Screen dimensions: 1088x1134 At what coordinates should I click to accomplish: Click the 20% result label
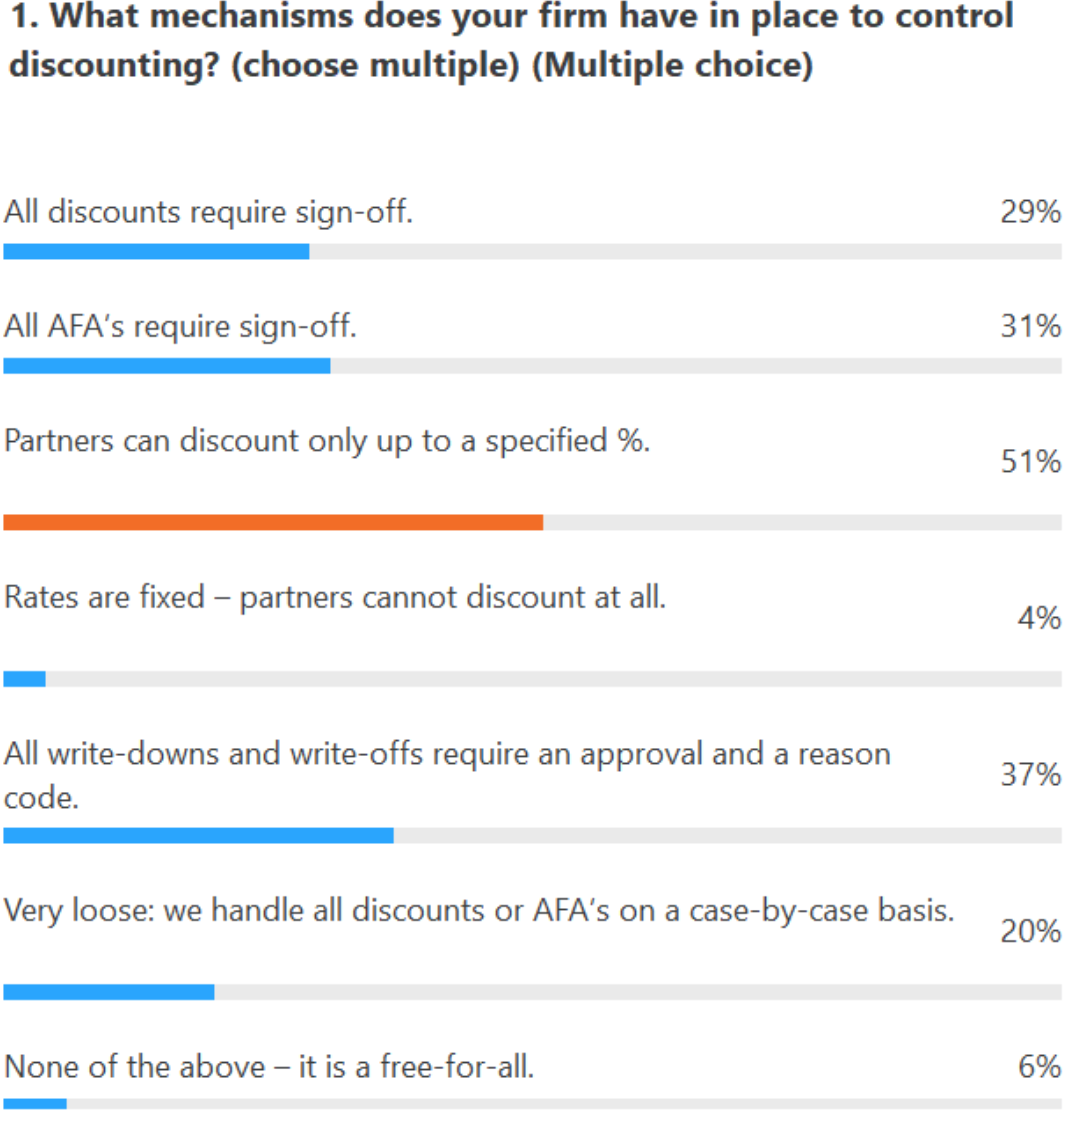coord(1031,932)
